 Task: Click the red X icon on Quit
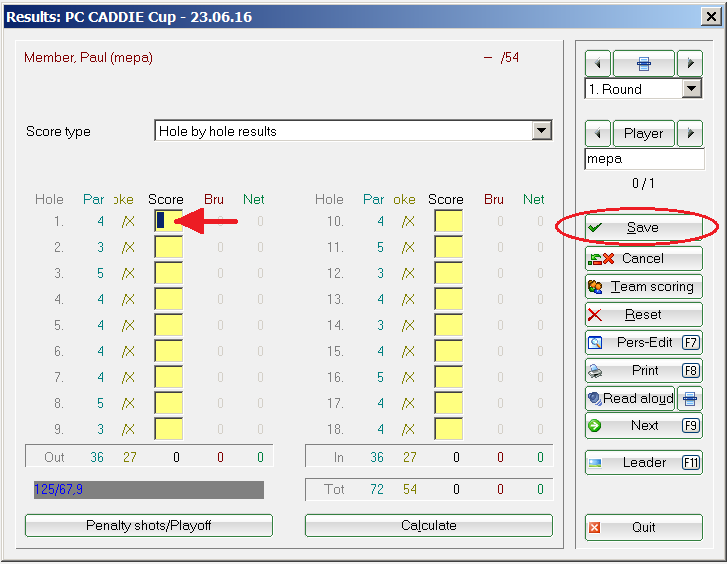[594, 527]
